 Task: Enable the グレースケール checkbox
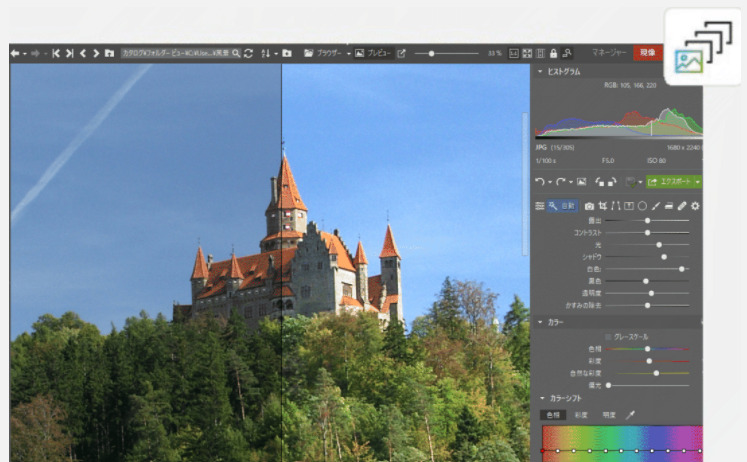pyautogui.click(x=607, y=337)
